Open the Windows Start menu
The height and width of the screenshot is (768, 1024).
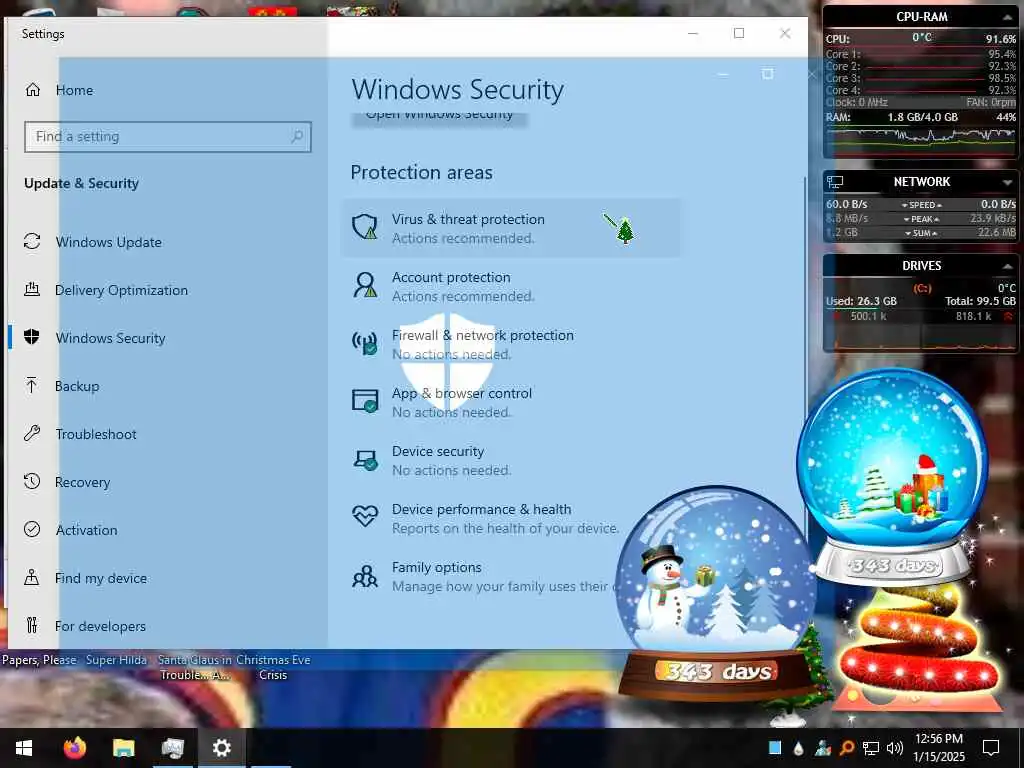(24, 748)
